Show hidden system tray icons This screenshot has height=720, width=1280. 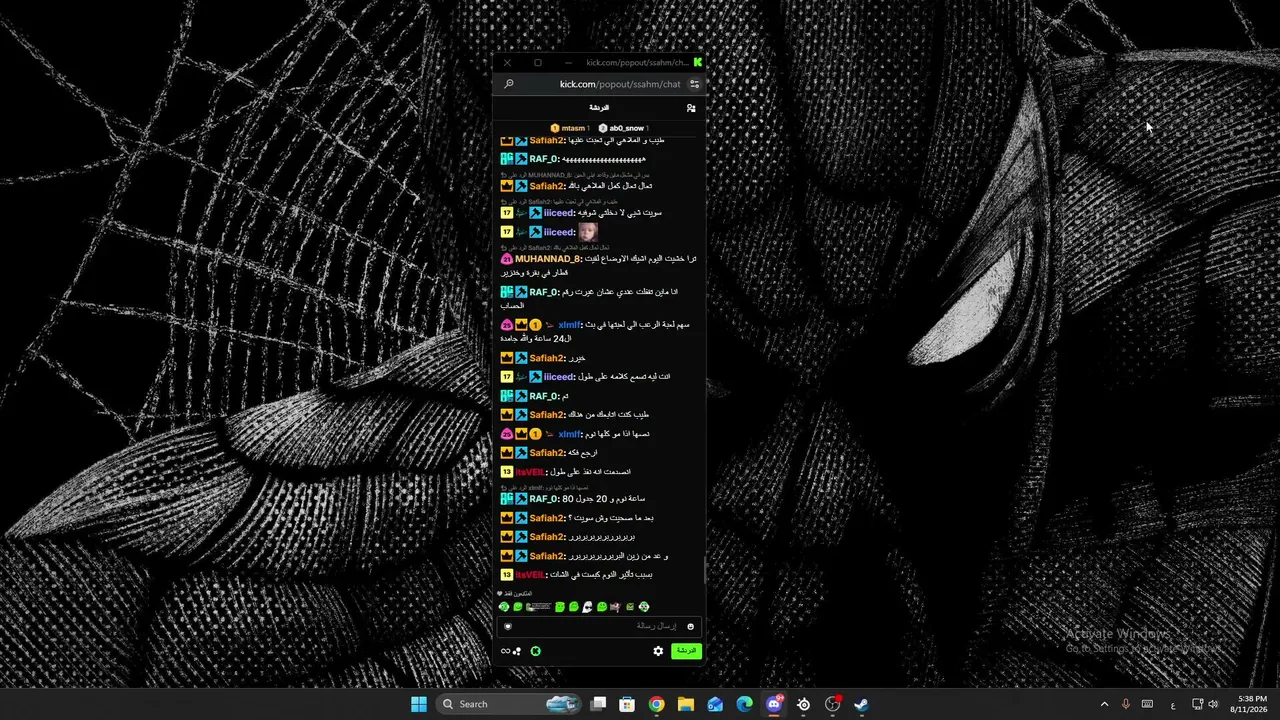click(x=1104, y=704)
